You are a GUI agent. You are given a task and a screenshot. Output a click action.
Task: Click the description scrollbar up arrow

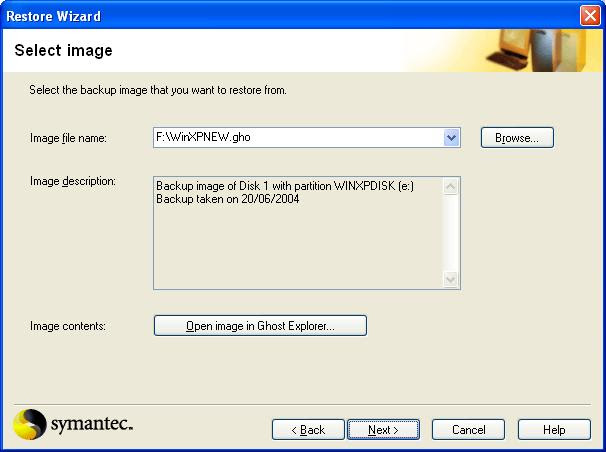[451, 187]
